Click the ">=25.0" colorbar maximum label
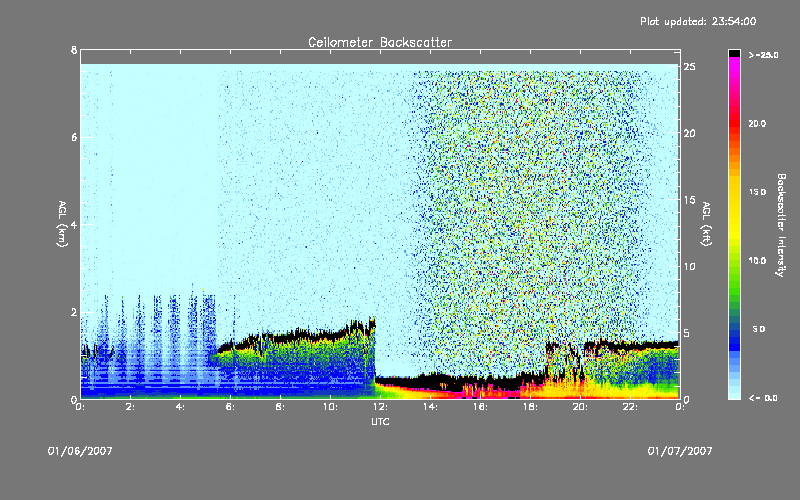Screen dimensions: 800x500 [x=763, y=55]
